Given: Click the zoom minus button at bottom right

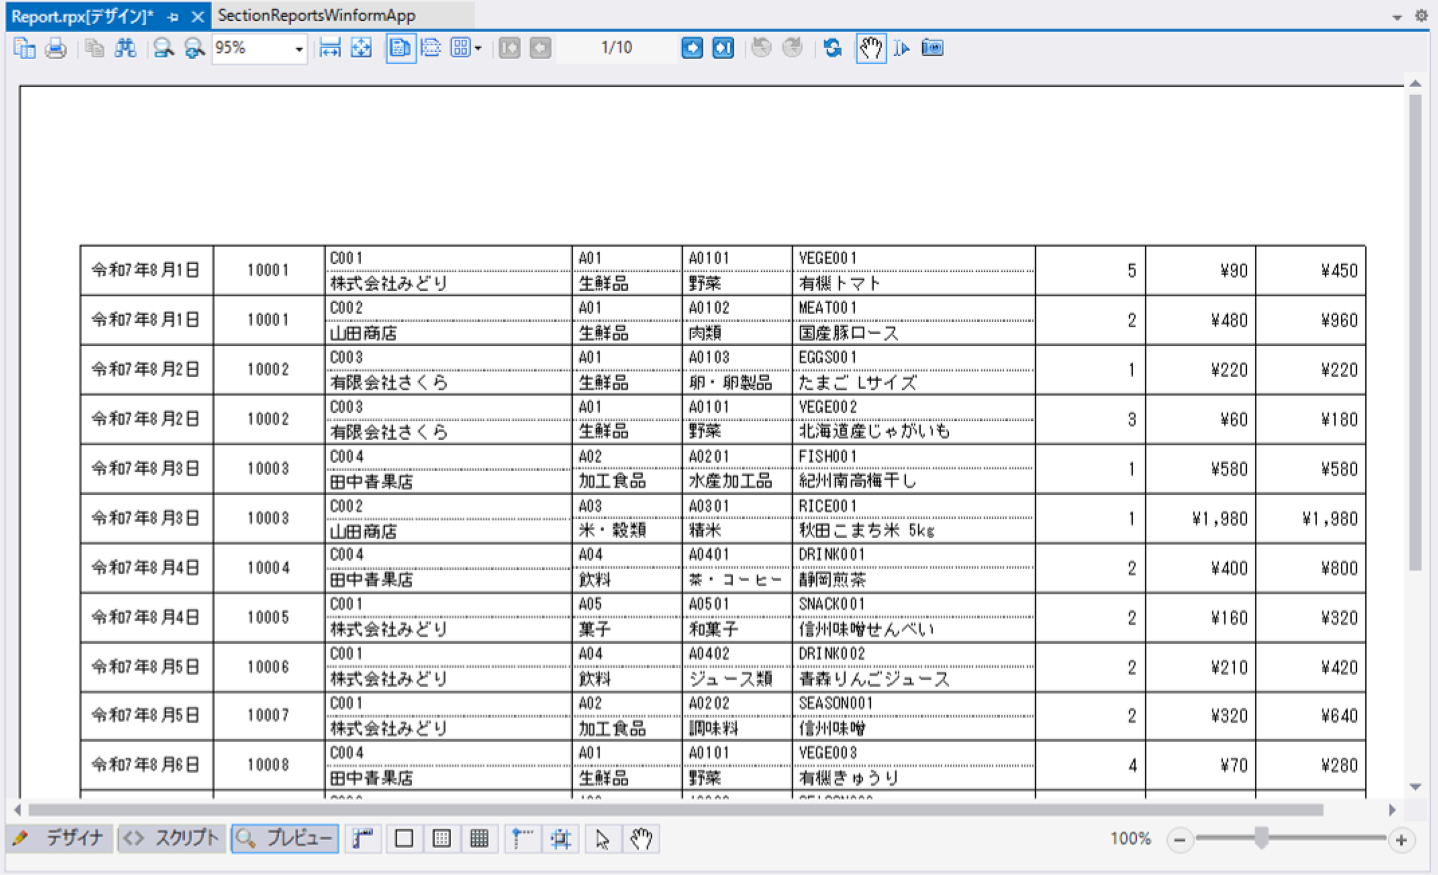Looking at the screenshot, I should [1180, 840].
